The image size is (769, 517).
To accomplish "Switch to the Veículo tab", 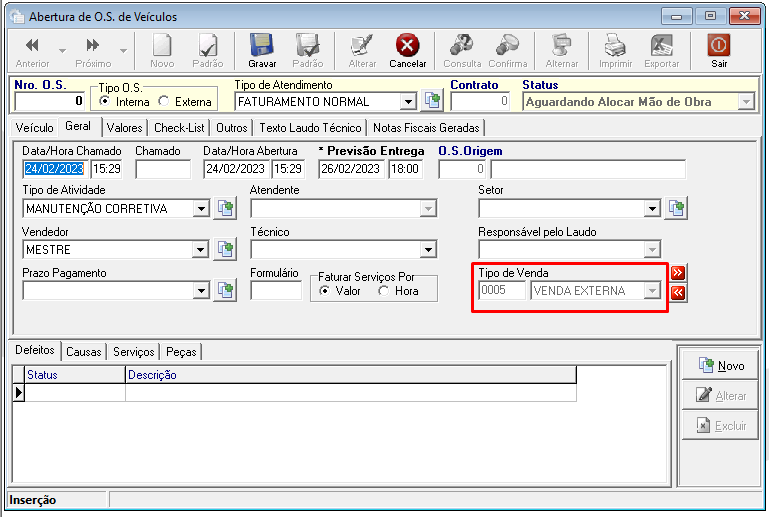I will click(34, 128).
